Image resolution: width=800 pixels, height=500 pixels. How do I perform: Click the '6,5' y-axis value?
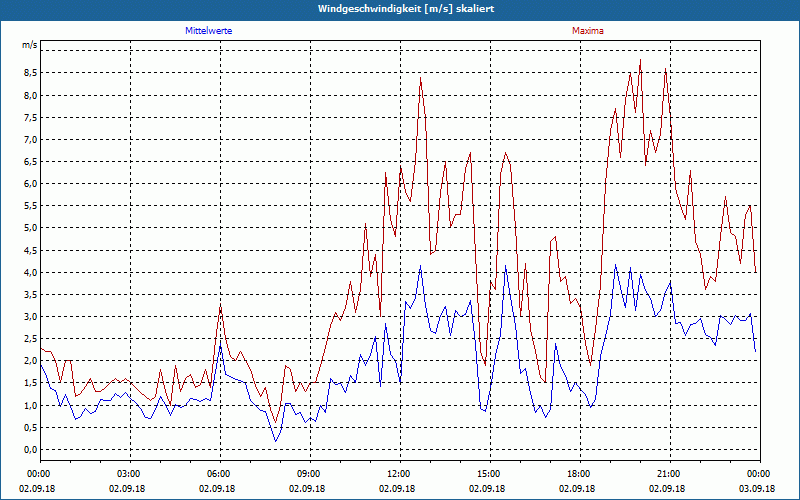(31, 162)
